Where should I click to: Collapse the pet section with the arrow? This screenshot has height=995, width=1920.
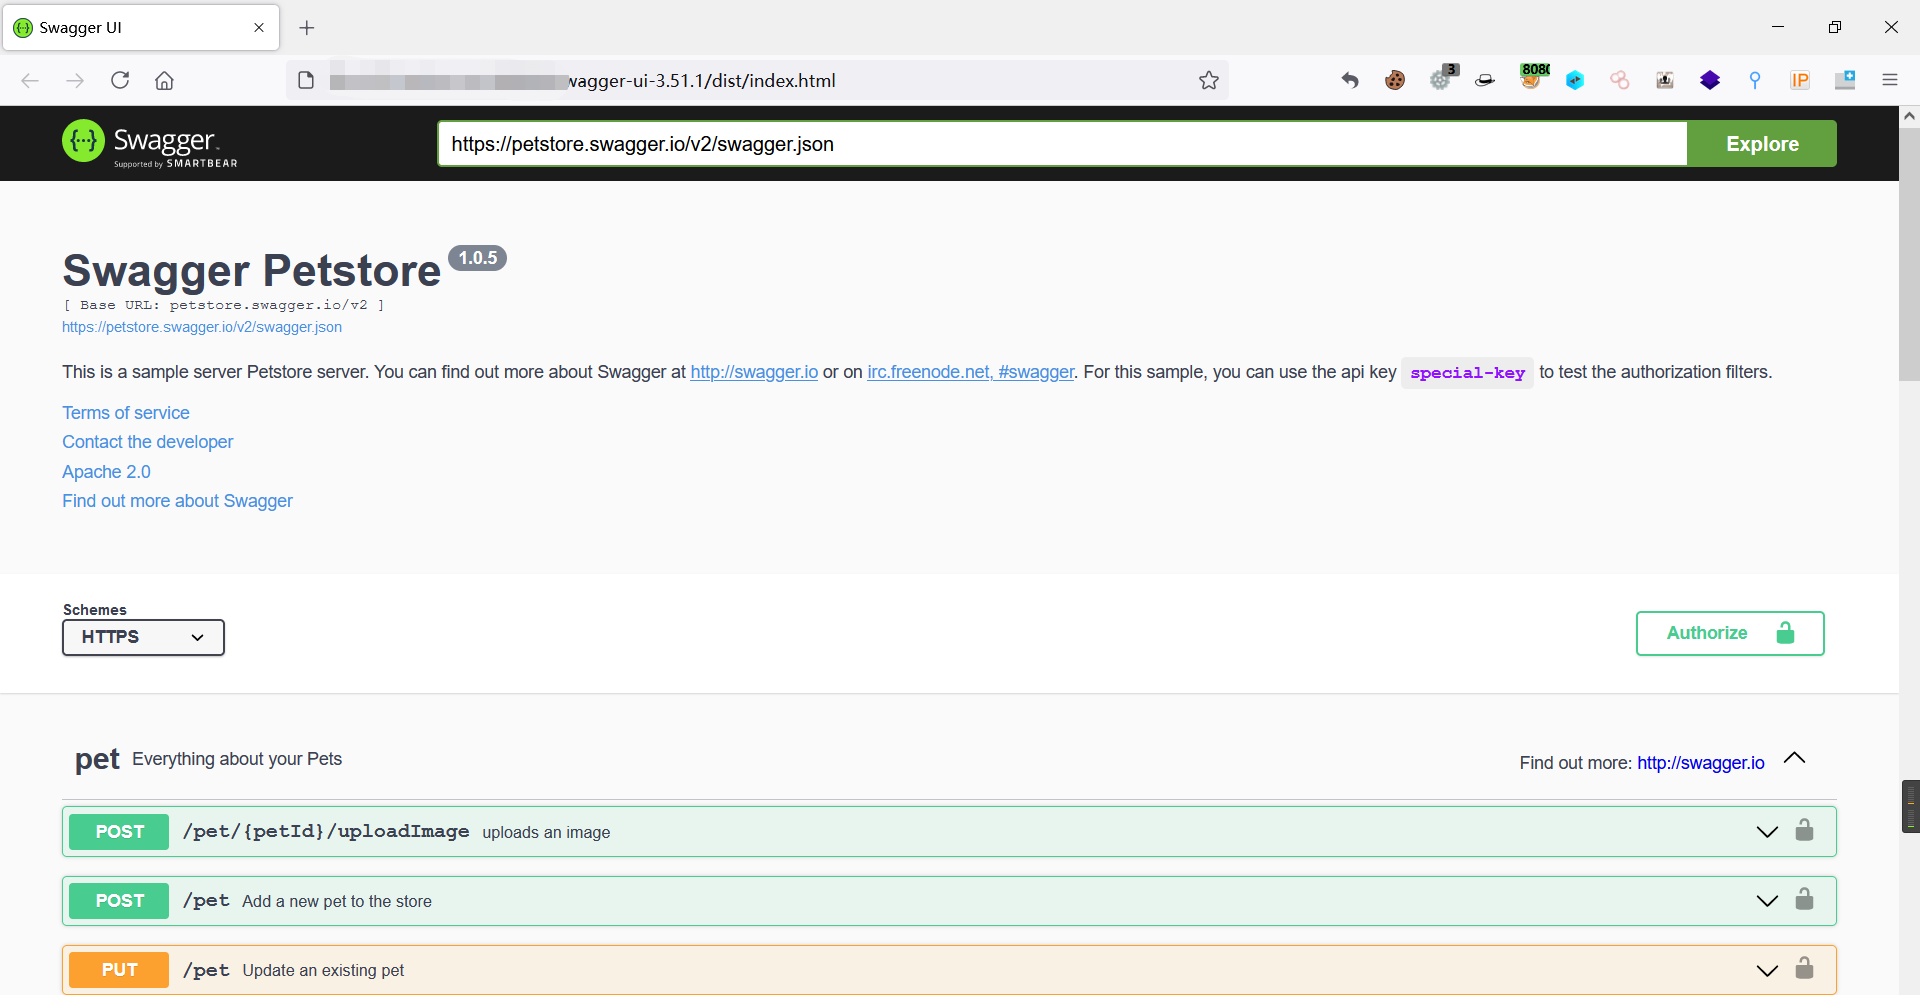tap(1795, 758)
